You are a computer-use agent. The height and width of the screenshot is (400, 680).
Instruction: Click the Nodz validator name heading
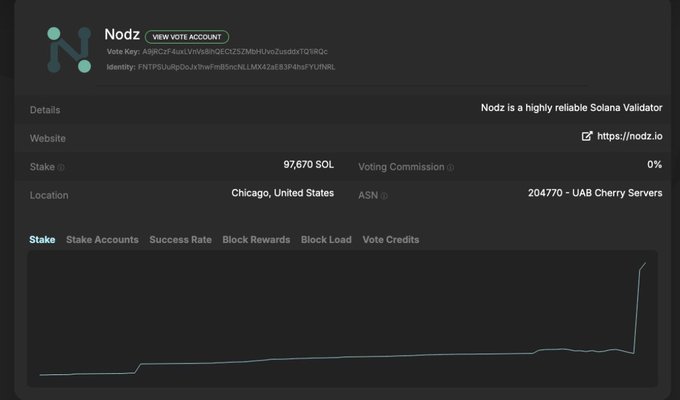pyautogui.click(x=122, y=34)
